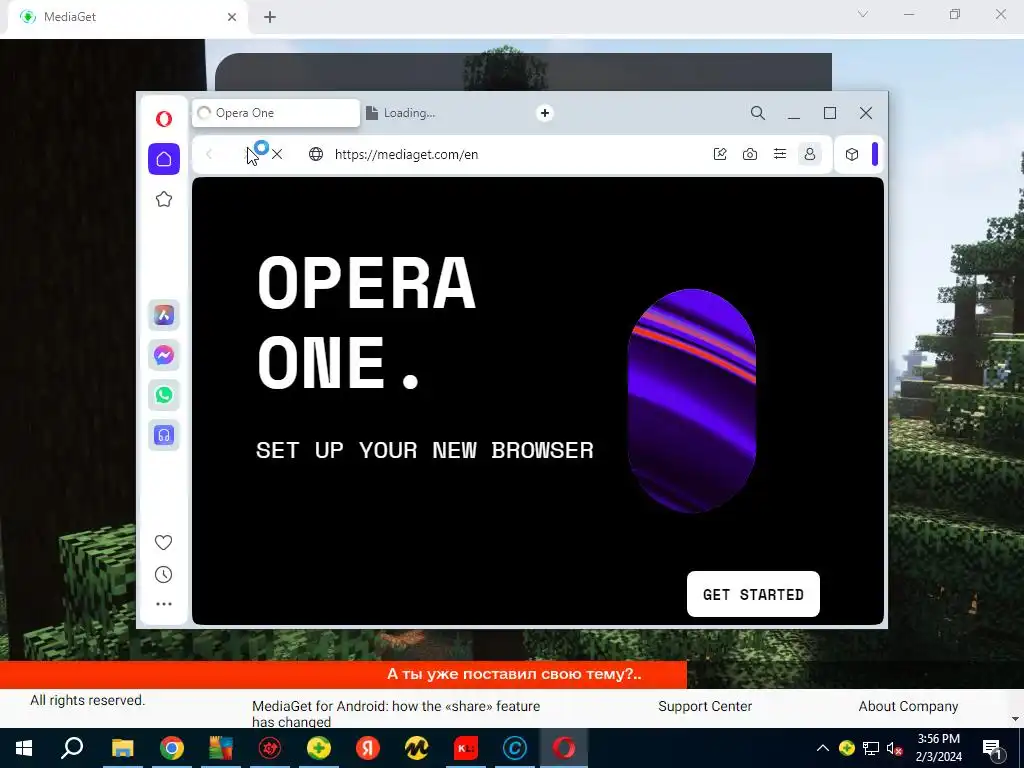Image resolution: width=1024 pixels, height=768 pixels.
Task: Expand tab list chevron in MediaGet window
Action: (x=863, y=14)
